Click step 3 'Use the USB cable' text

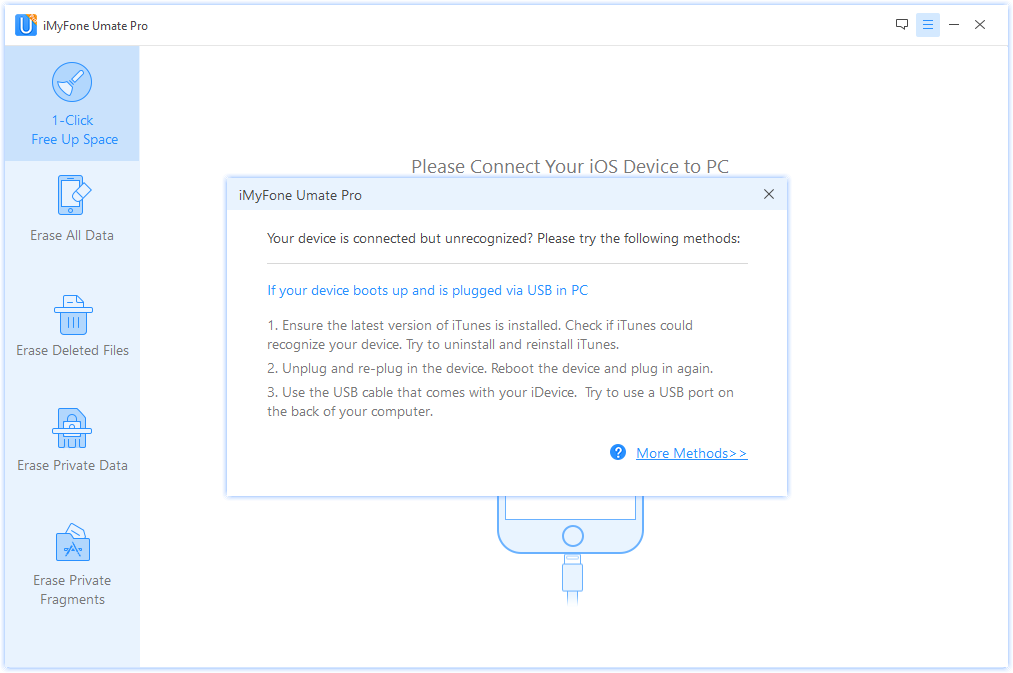click(x=501, y=402)
